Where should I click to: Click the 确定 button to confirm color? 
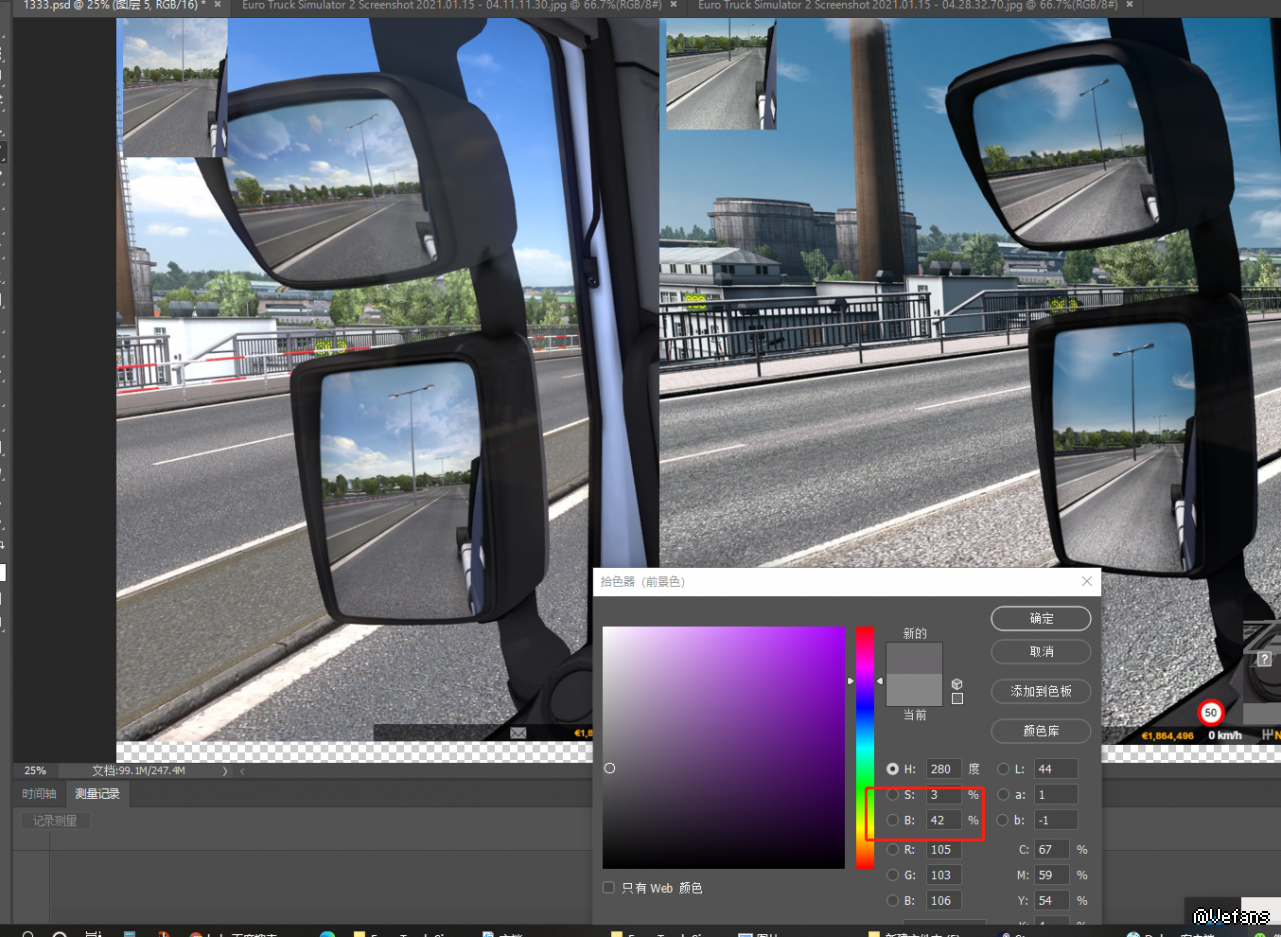1041,618
